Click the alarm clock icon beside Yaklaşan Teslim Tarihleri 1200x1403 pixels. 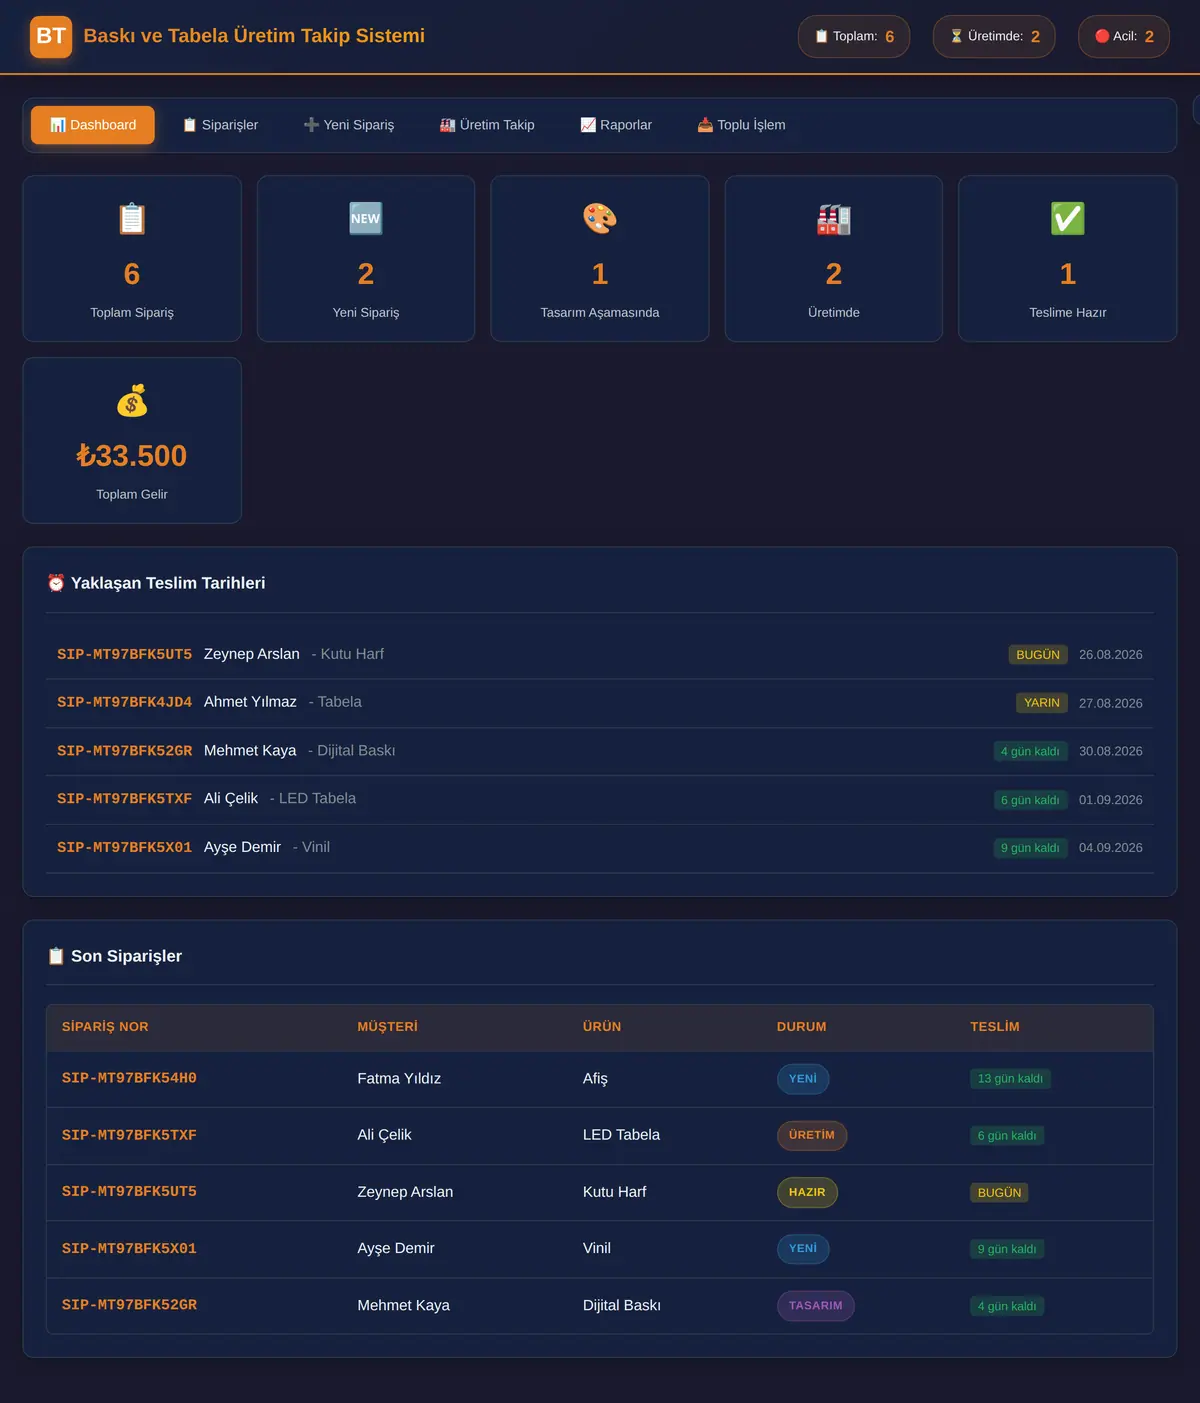tap(56, 583)
